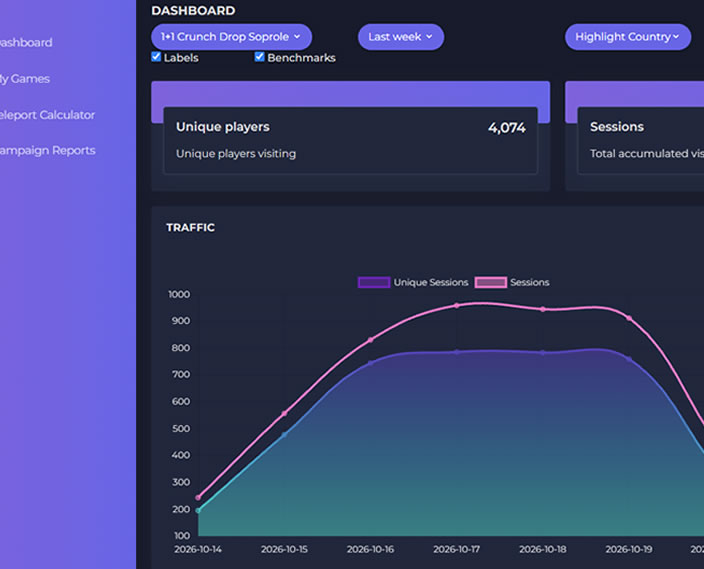Select the Sessions stat card
This screenshot has height=569, width=704.
pyautogui.click(x=641, y=141)
